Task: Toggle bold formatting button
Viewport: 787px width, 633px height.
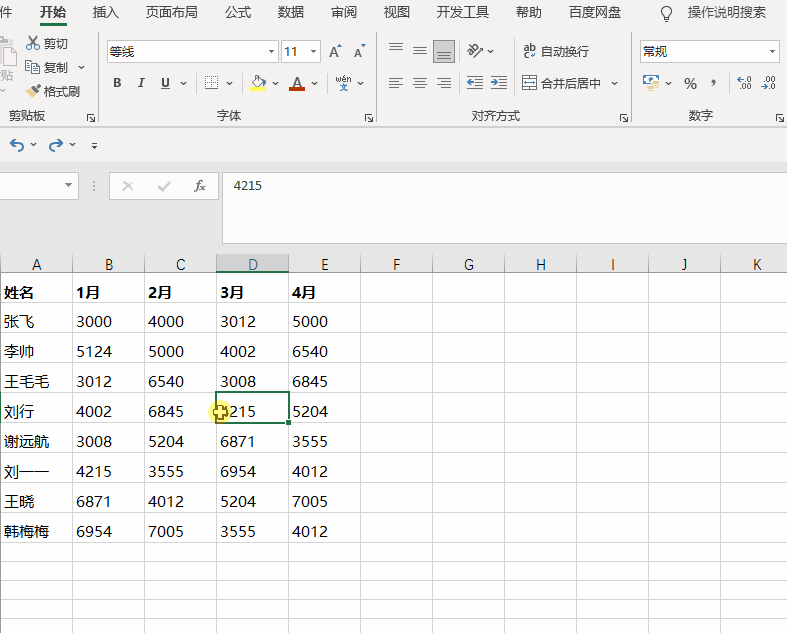Action: 117,83
